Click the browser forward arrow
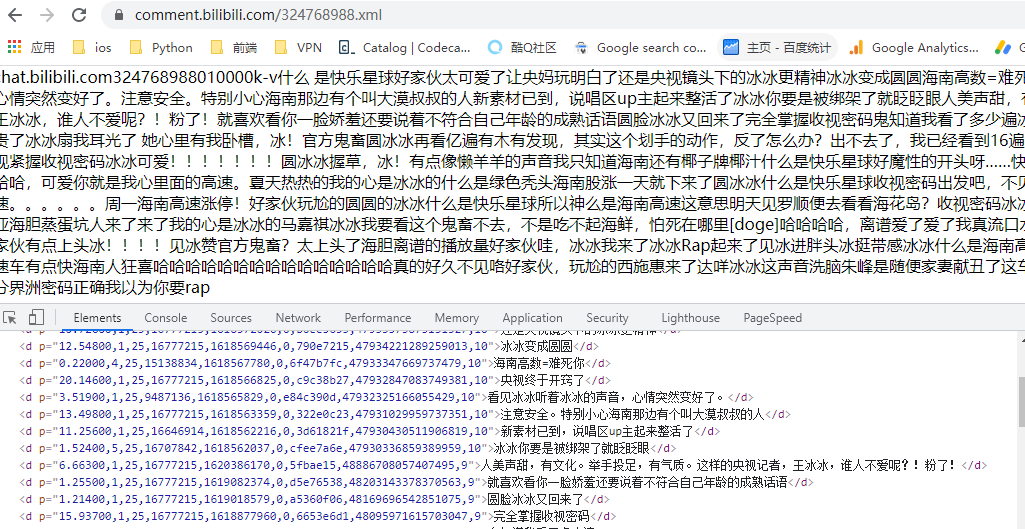This screenshot has height=529, width=1025. click(x=46, y=15)
